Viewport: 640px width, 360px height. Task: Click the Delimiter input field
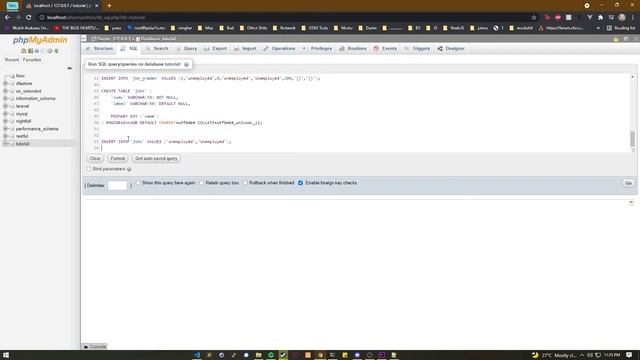click(118, 185)
